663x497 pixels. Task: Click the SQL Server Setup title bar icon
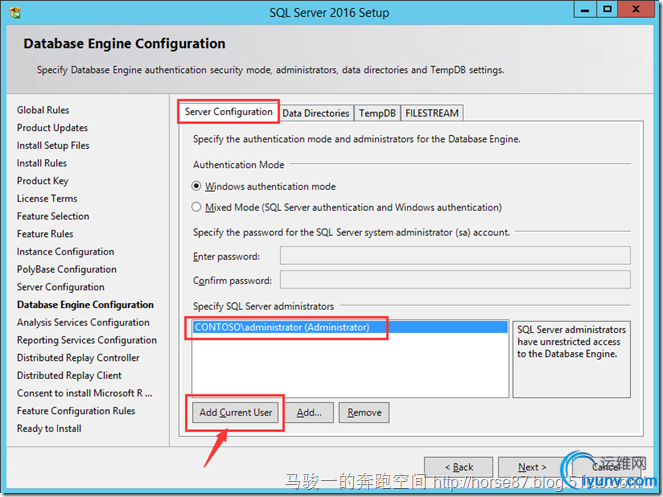pos(15,13)
